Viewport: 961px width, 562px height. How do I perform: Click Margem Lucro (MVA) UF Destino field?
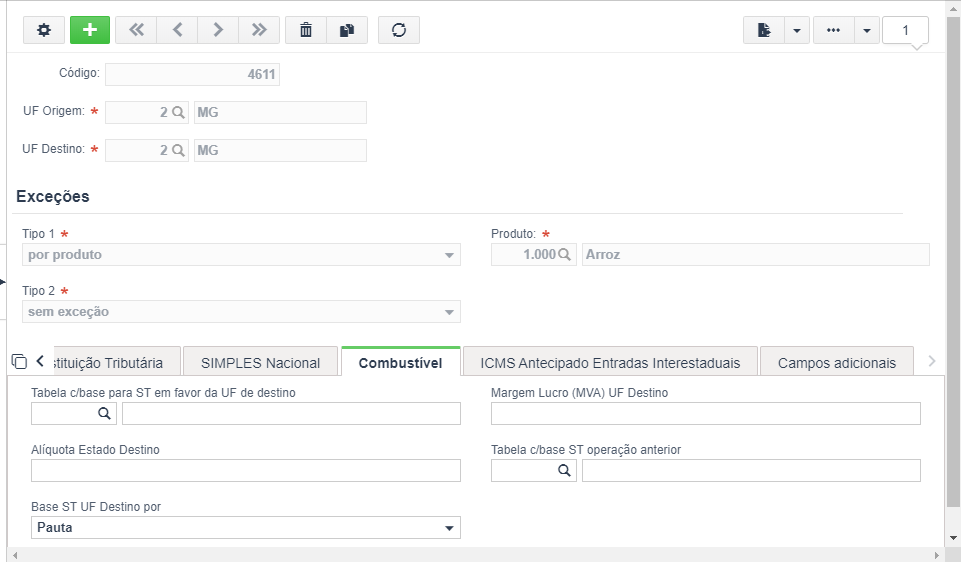coord(705,414)
